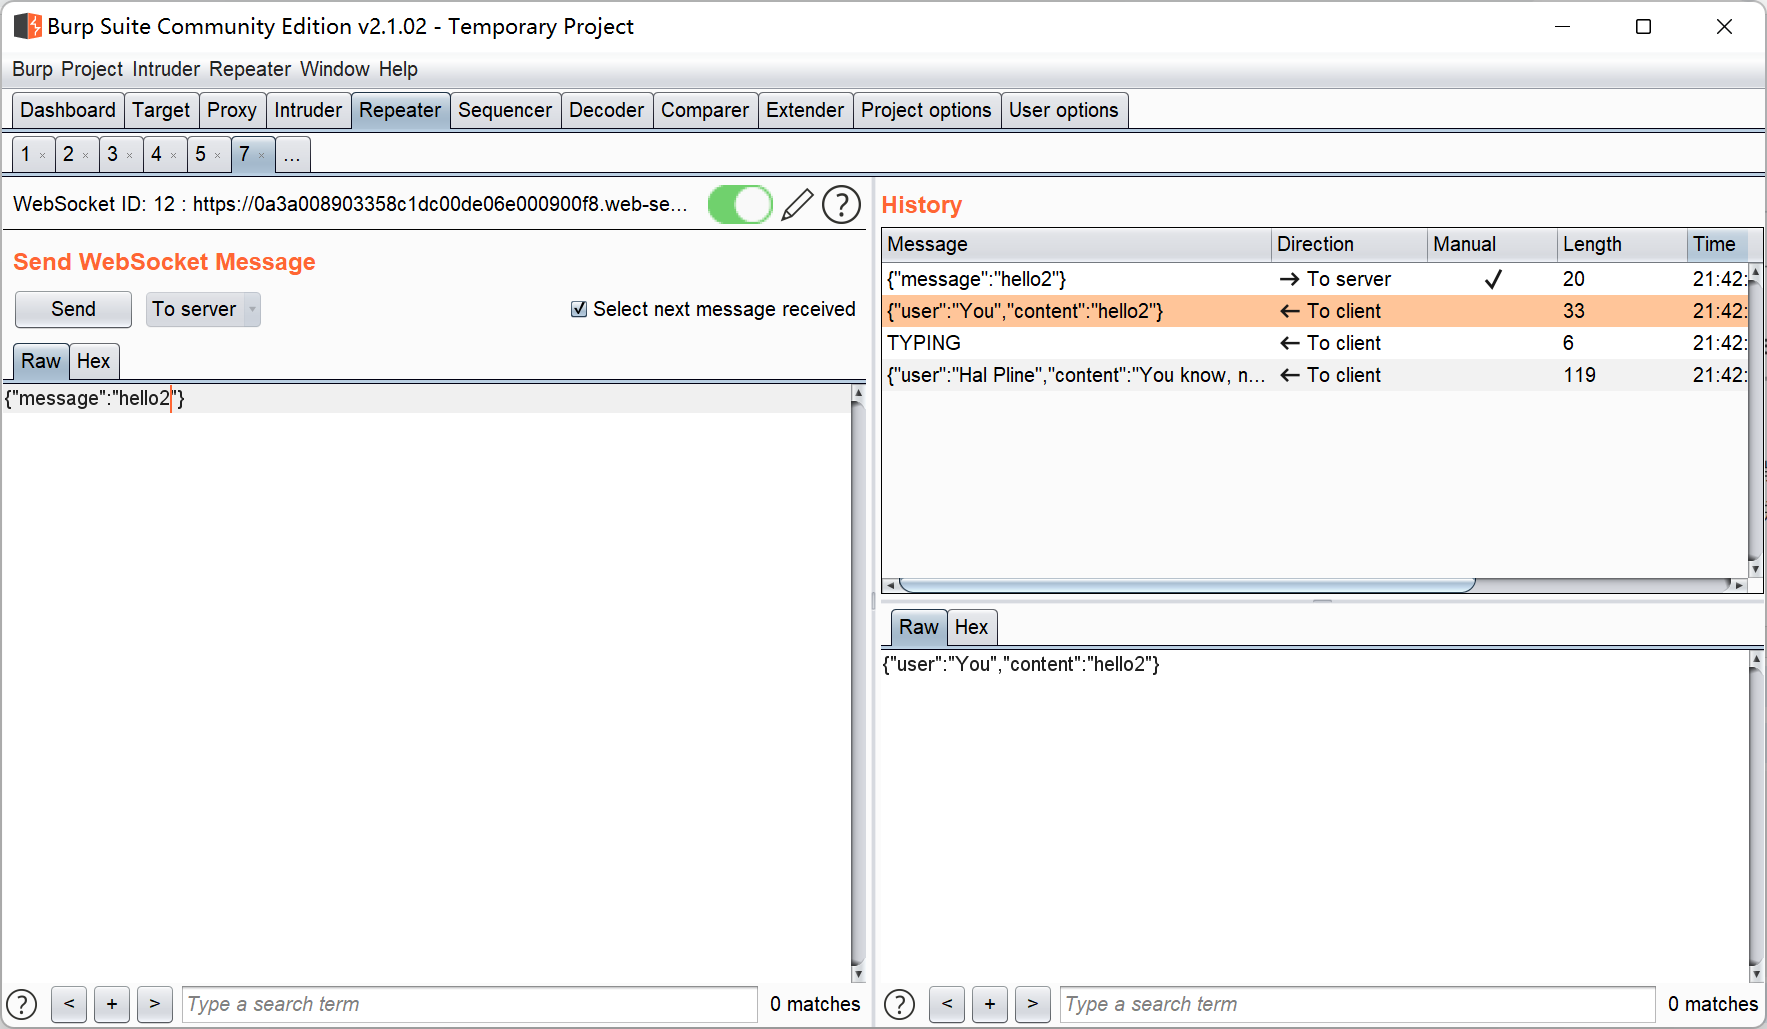
Task: Toggle the WebSocket connection switch off
Action: pos(740,205)
